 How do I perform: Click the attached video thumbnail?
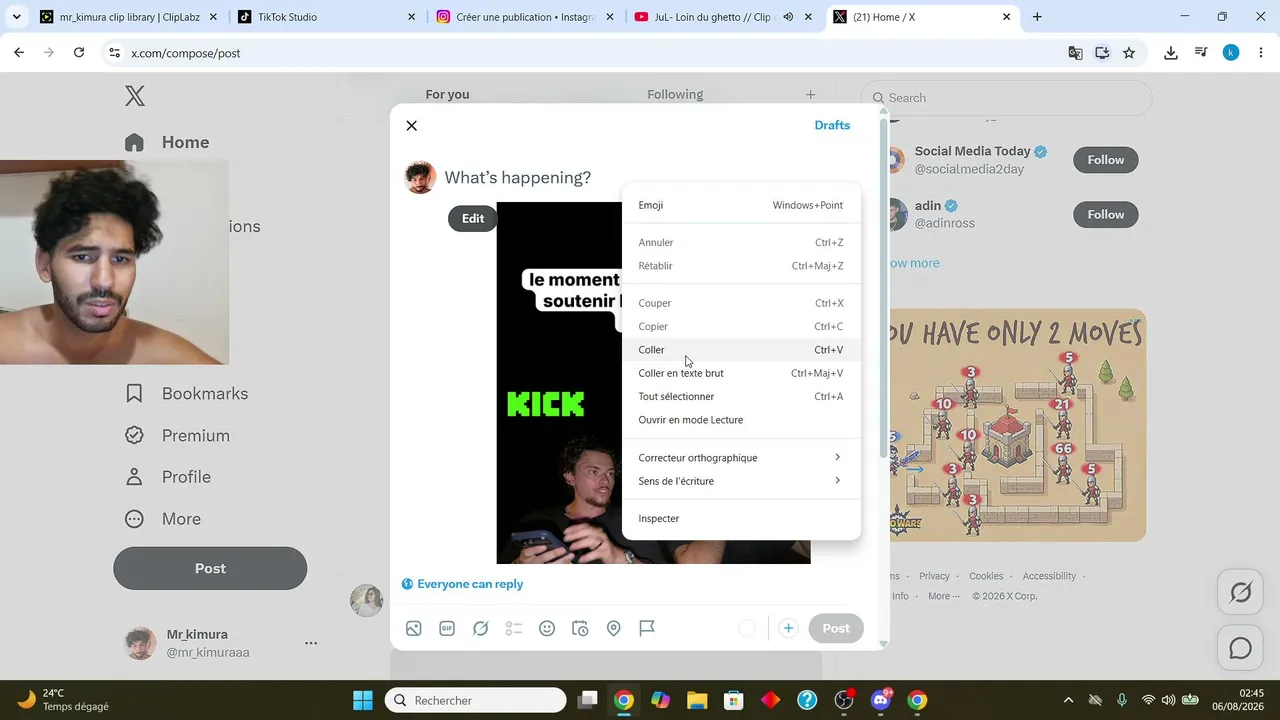(x=559, y=383)
